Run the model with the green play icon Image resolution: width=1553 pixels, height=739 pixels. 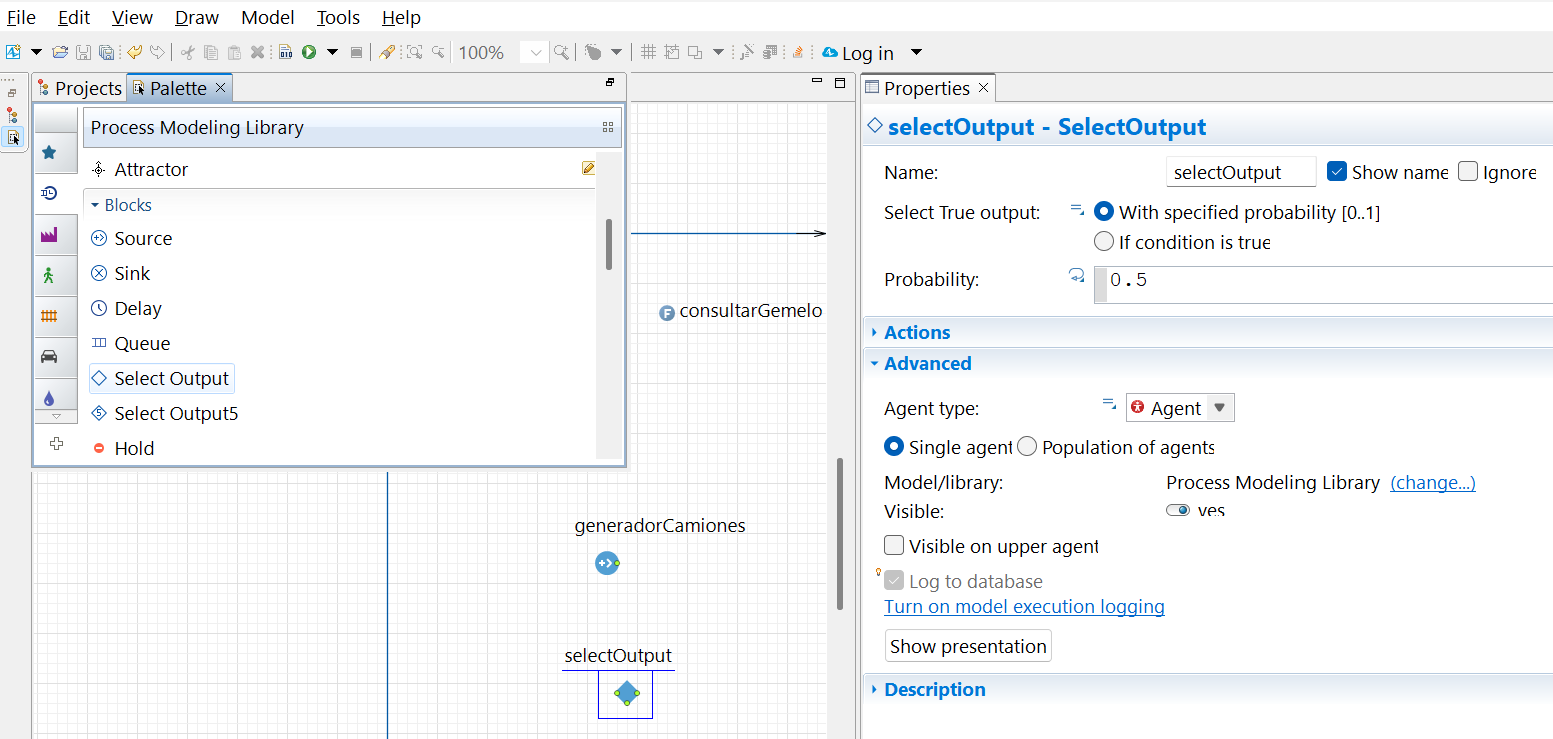pos(309,52)
